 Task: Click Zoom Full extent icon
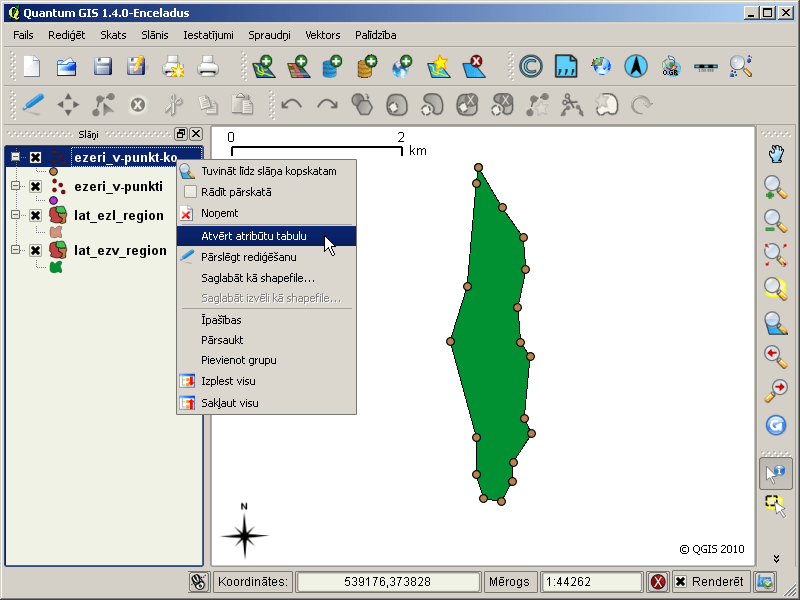(x=776, y=255)
